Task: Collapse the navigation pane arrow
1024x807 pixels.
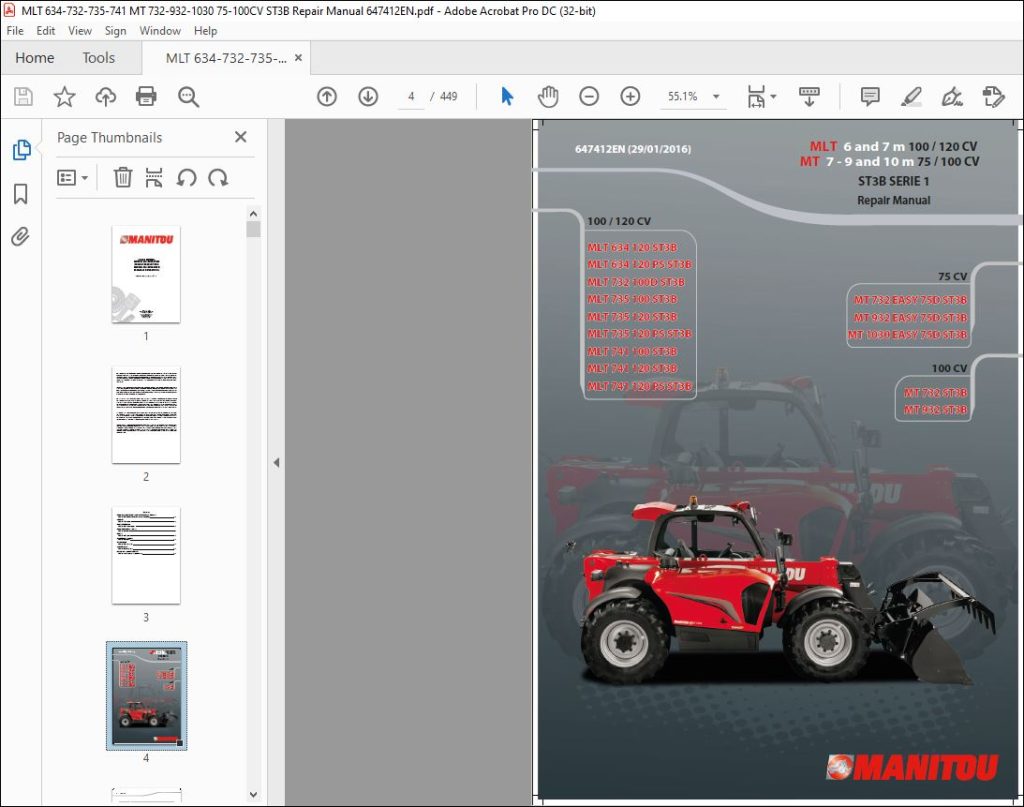Action: pyautogui.click(x=276, y=462)
